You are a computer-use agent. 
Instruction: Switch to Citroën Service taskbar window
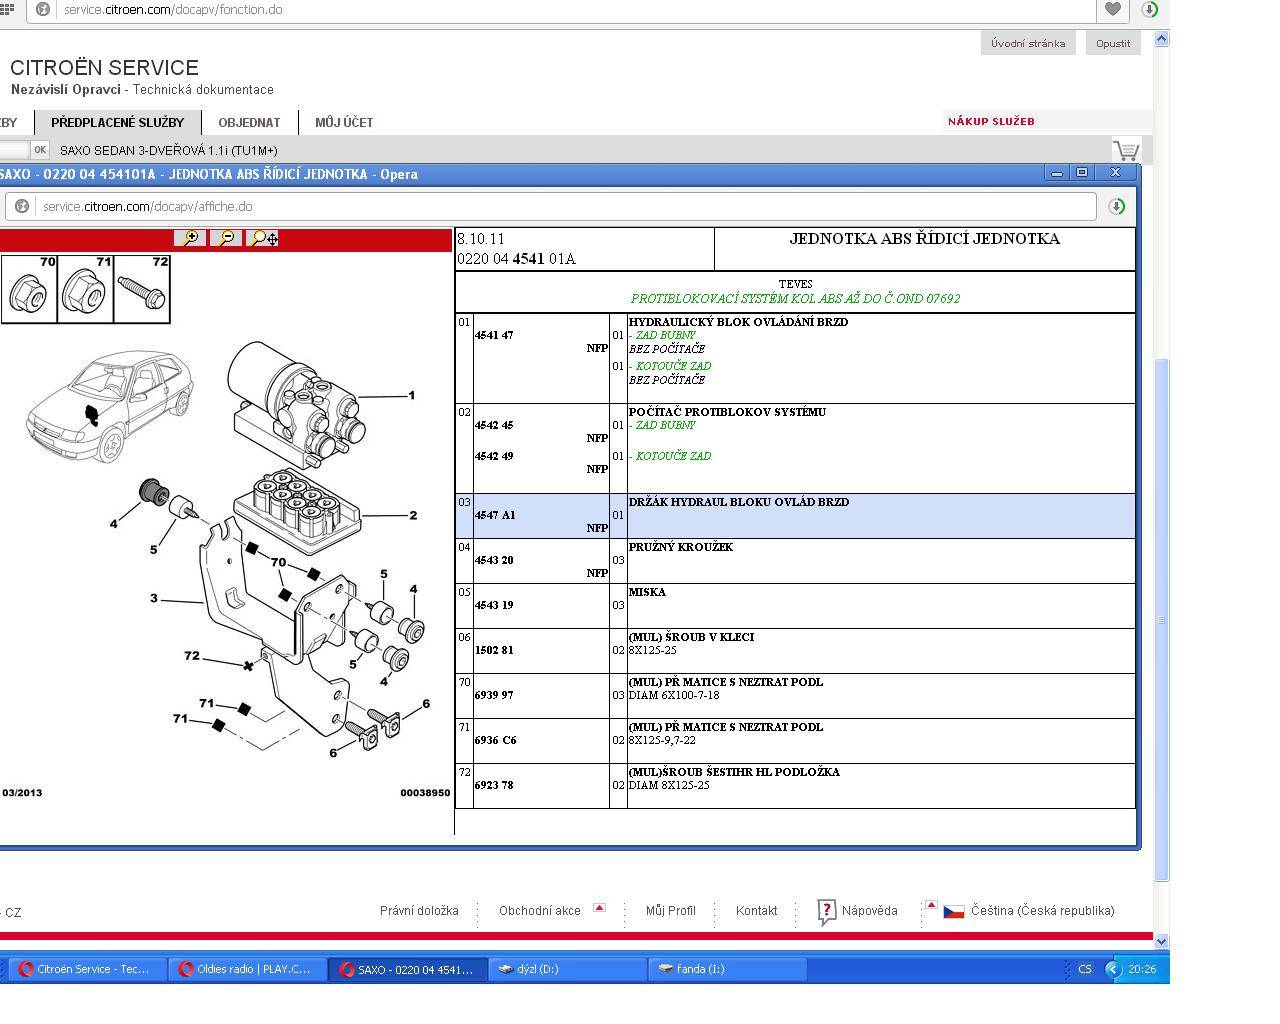point(86,969)
